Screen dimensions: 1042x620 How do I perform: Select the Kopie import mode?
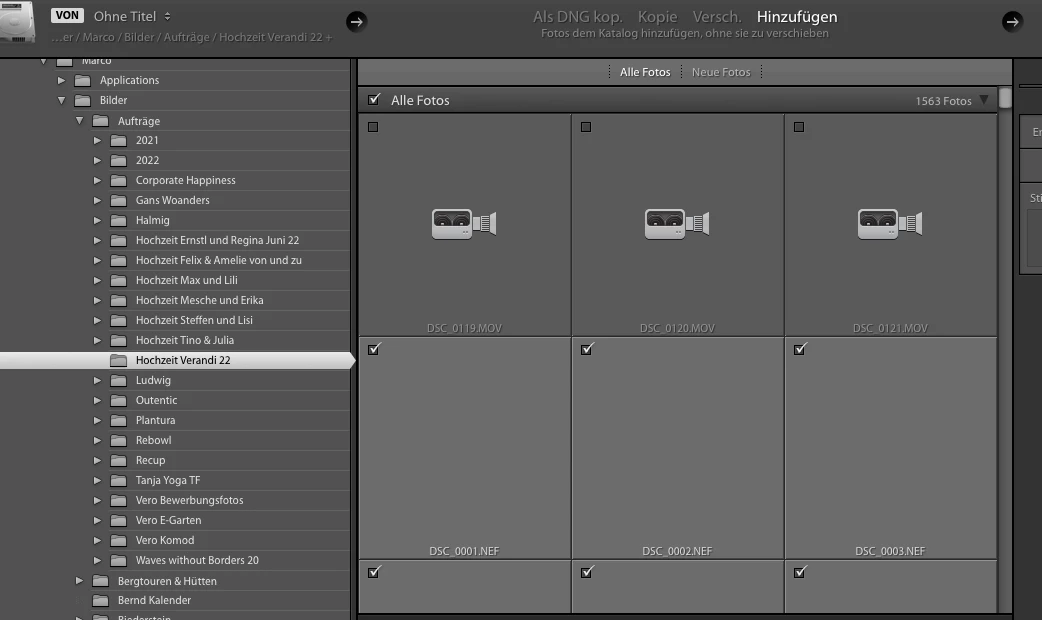tap(657, 17)
